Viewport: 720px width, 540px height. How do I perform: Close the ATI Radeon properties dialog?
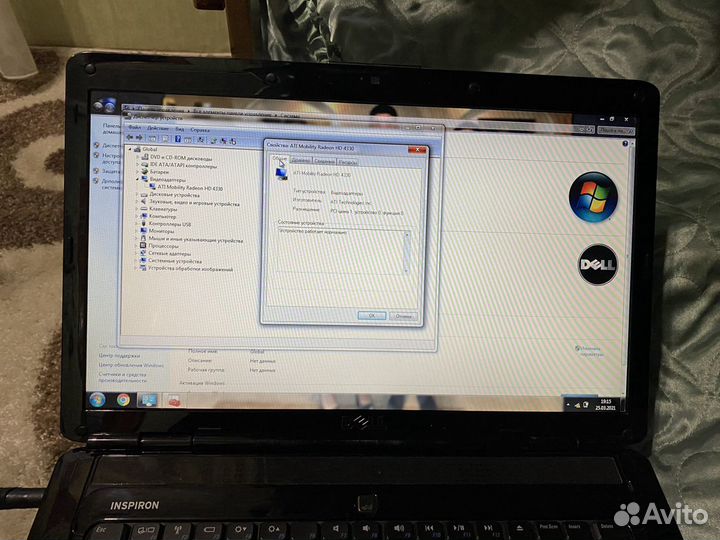[417, 150]
